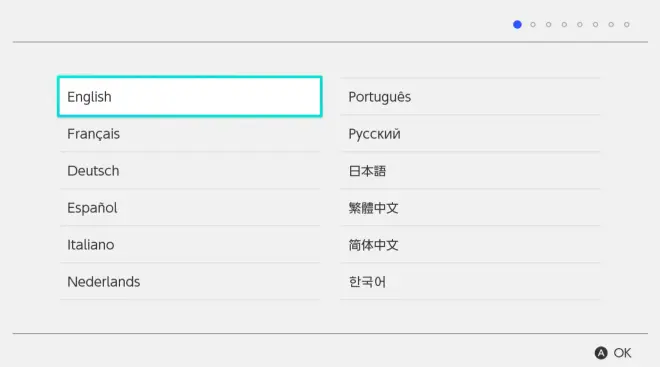Select Nederlands language option
Screen dimensions: 660x367
coord(190,282)
